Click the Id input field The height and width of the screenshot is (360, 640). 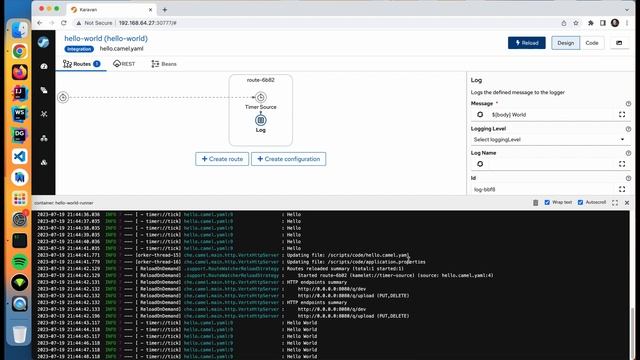pyautogui.click(x=543, y=189)
